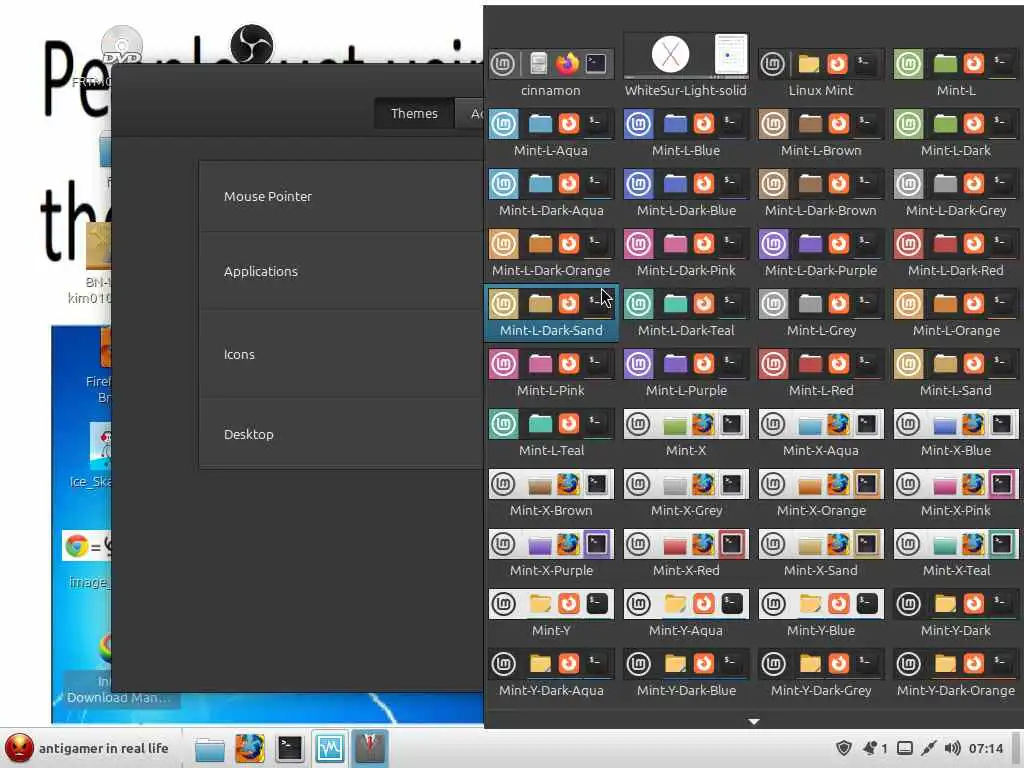Pick Mint-L-Dark-Brown theme
This screenshot has width=1024, height=768.
[x=821, y=184]
